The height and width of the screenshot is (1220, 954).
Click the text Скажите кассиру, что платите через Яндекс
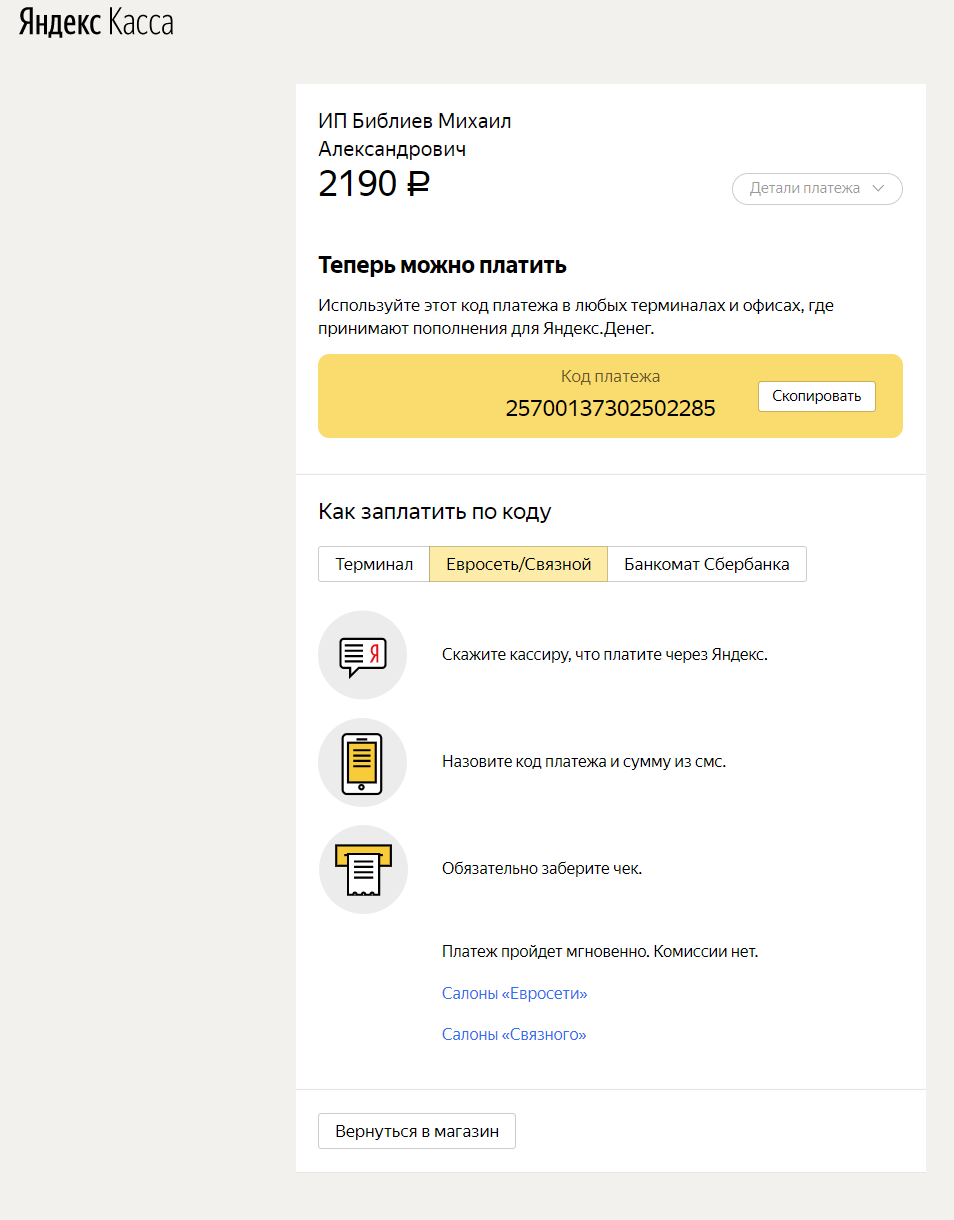(605, 655)
